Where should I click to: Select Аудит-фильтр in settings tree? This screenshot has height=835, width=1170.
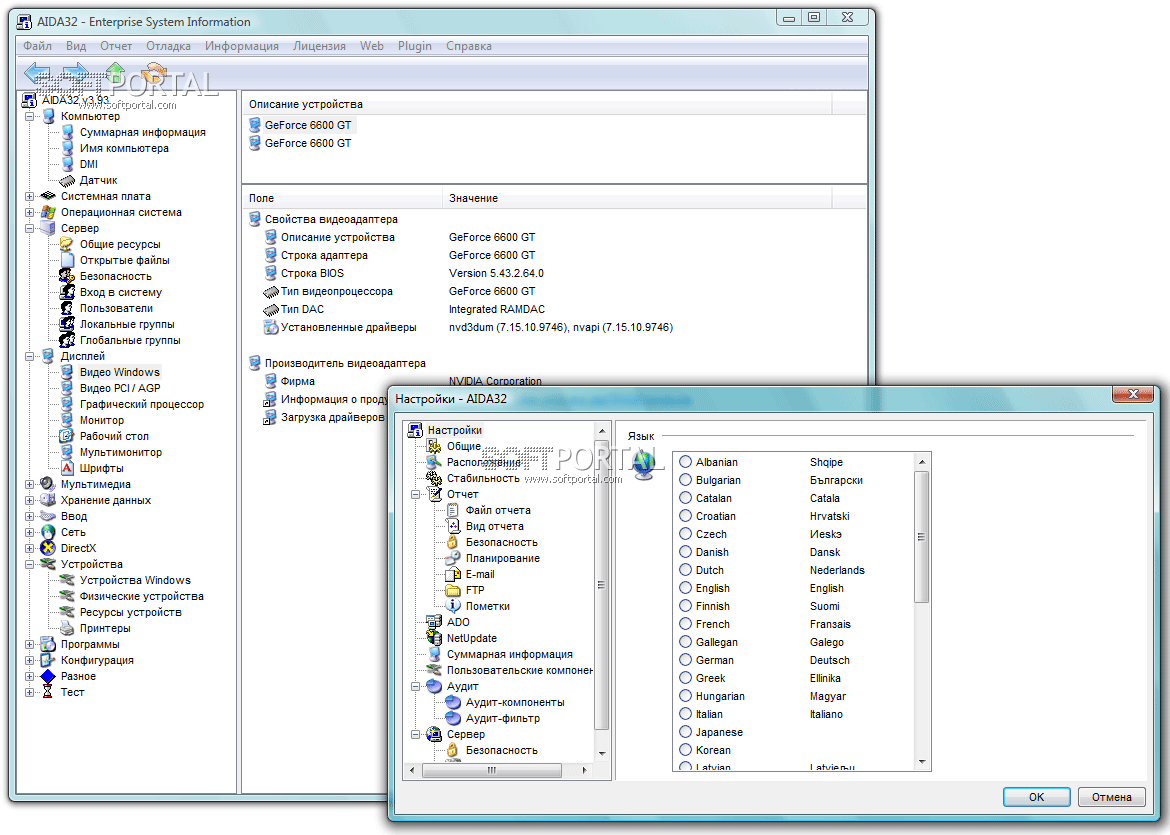[x=503, y=719]
